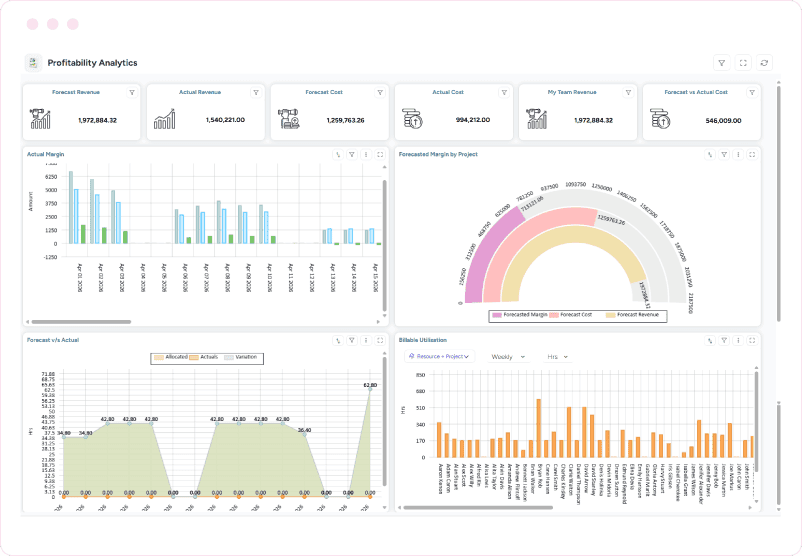The image size is (802, 556).
Task: Click the Profitability Analytics page heading
Action: coord(93,63)
